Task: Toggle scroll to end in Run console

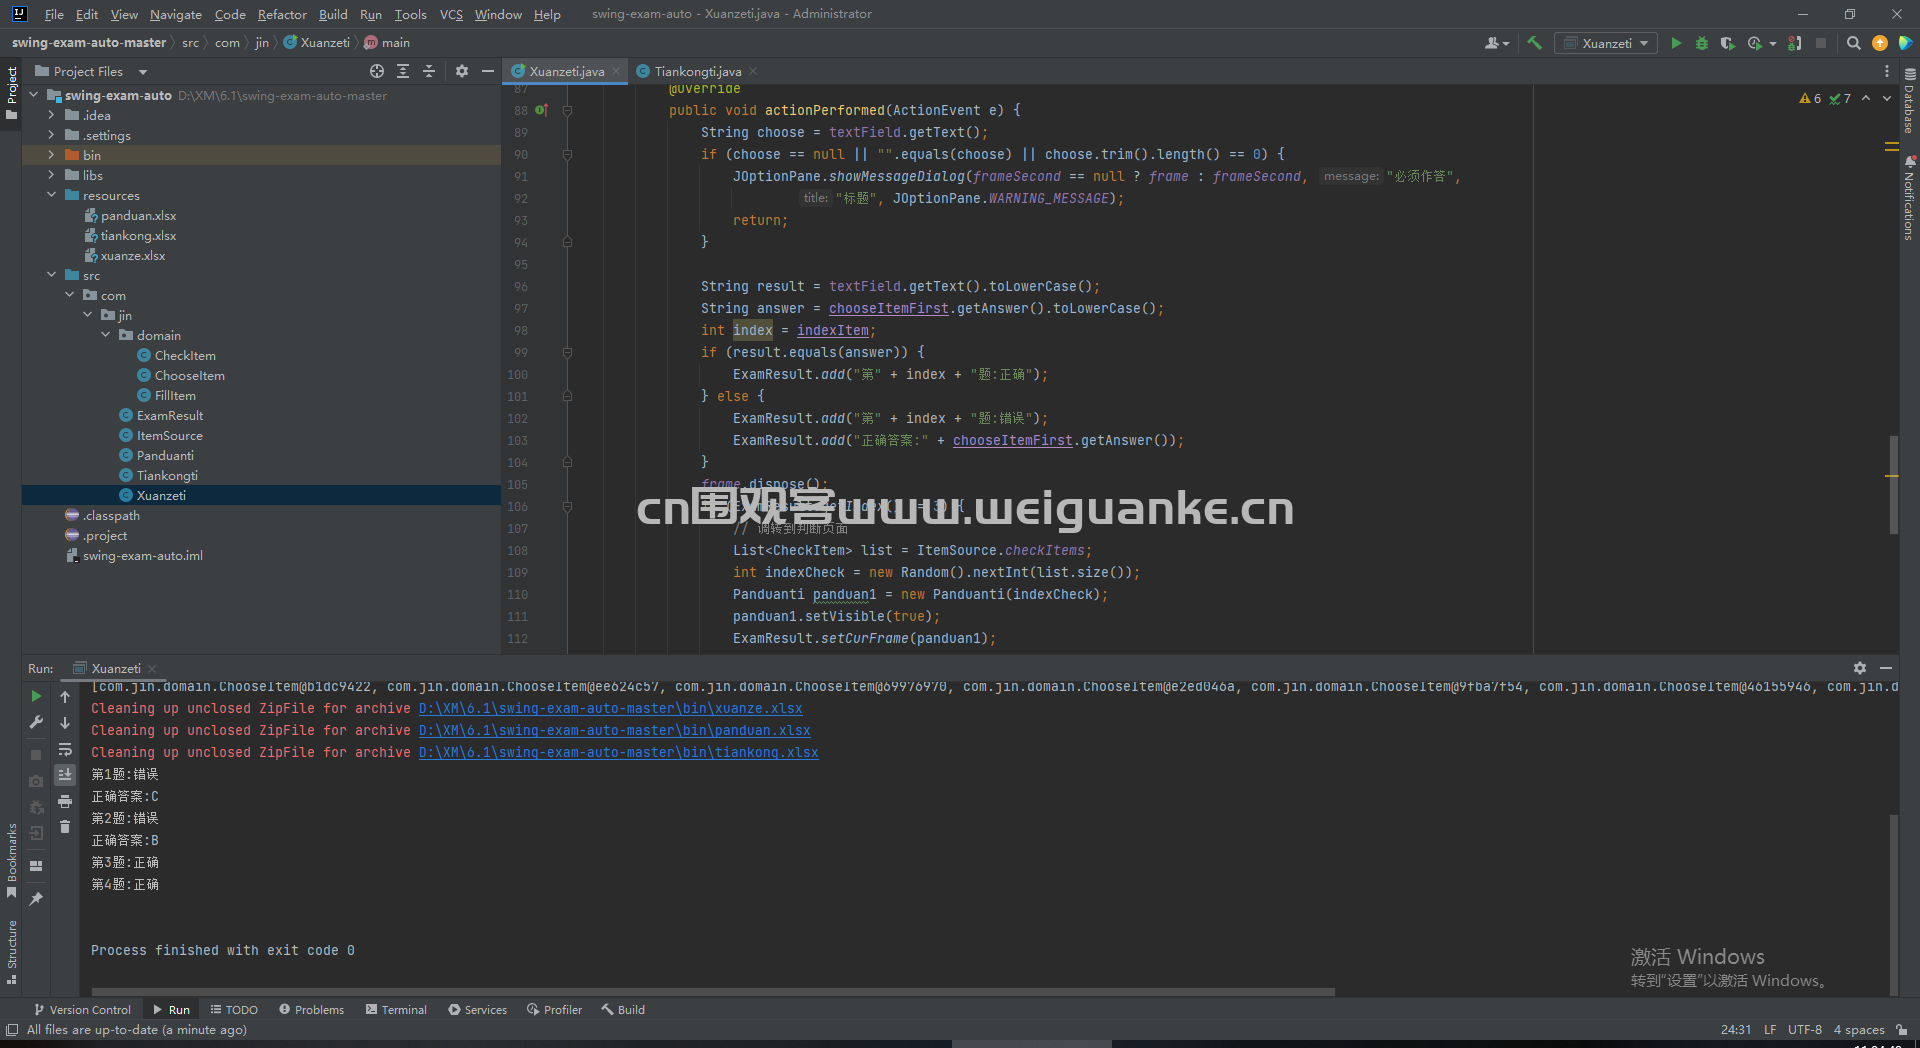Action: pos(65,775)
